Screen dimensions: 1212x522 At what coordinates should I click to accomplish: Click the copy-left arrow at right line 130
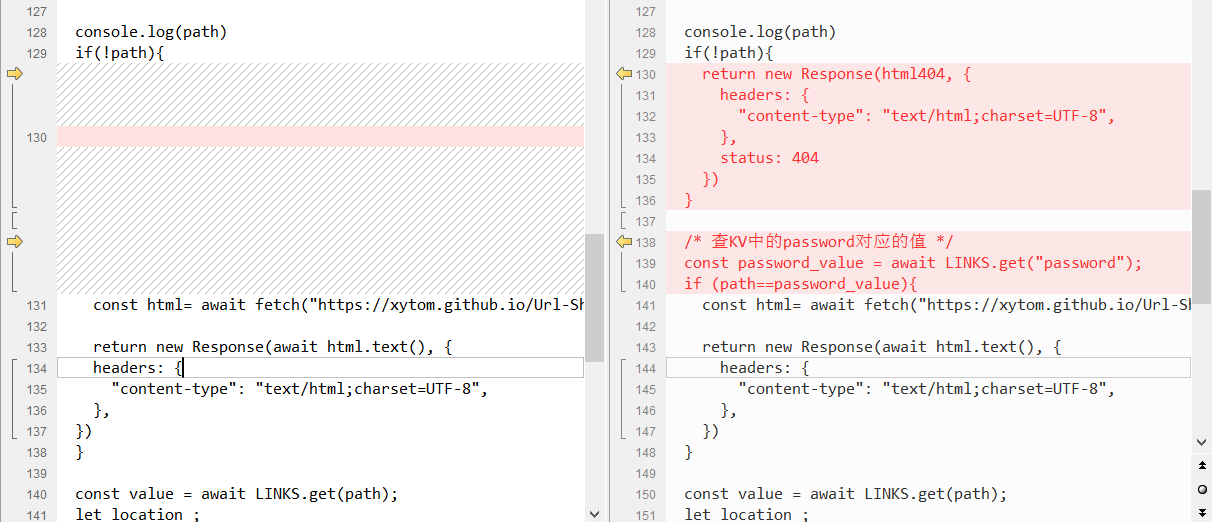(x=623, y=74)
